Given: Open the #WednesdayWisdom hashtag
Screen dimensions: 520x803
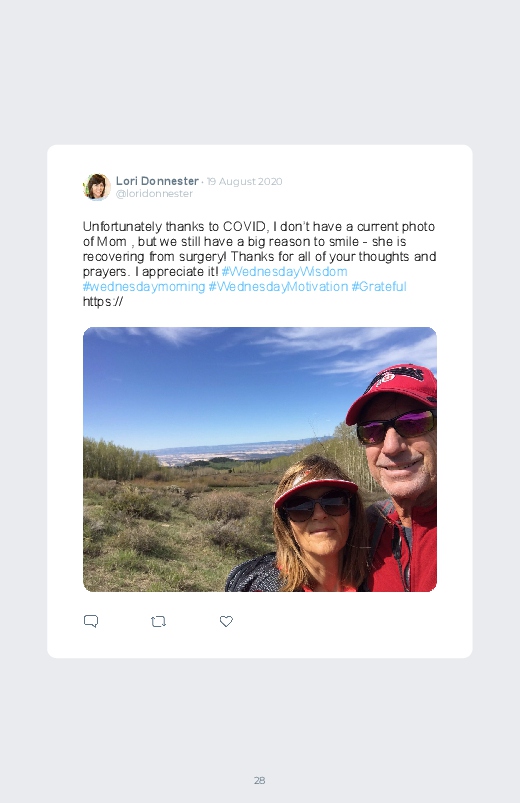Looking at the screenshot, I should 284,271.
